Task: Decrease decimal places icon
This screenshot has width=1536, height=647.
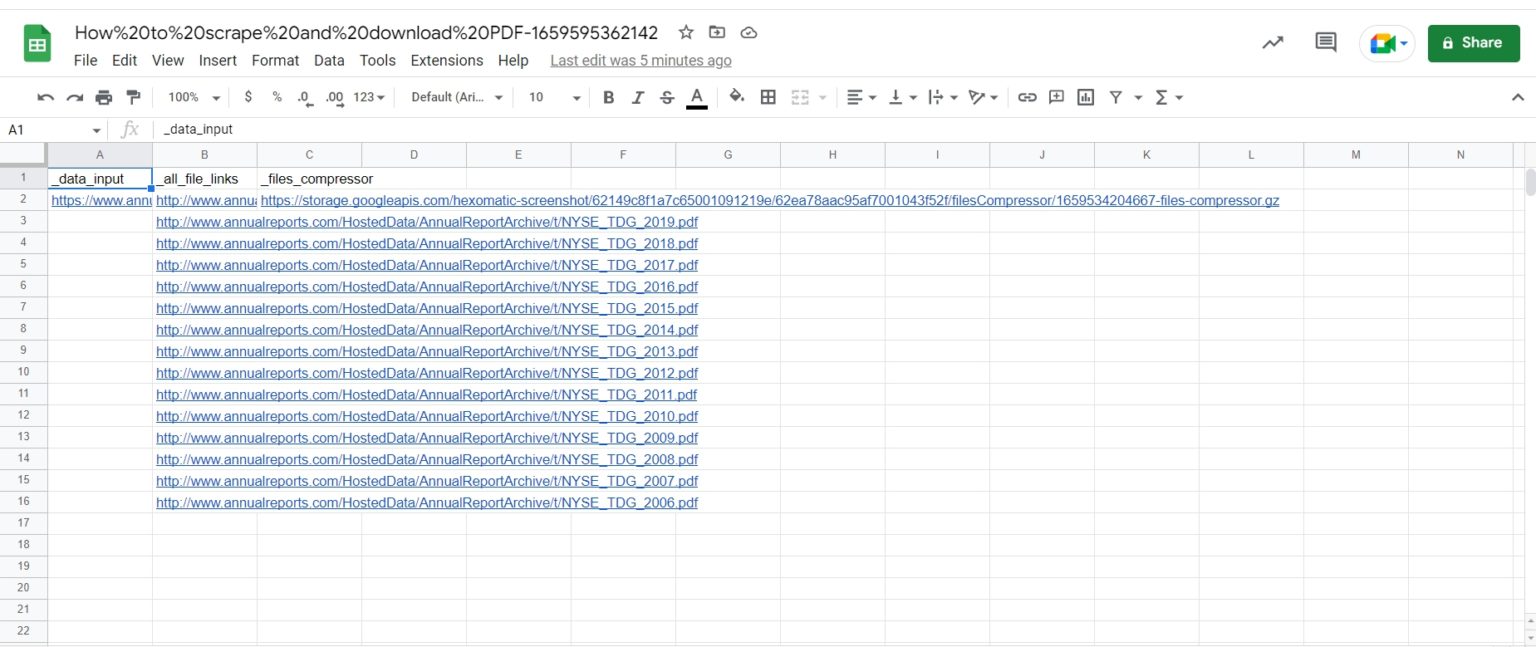Action: coord(305,97)
